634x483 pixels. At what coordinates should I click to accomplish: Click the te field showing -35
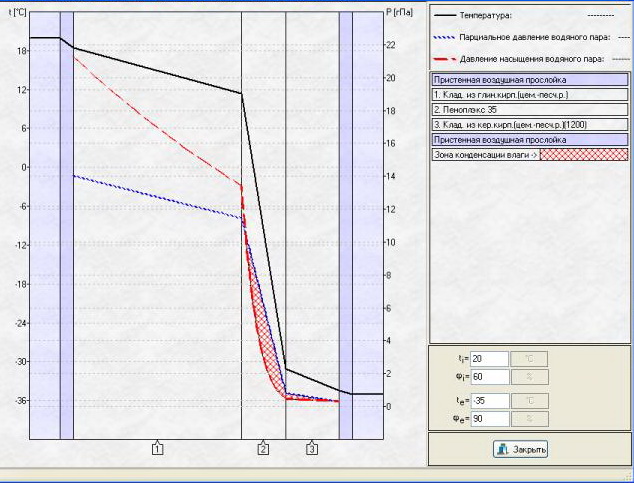click(489, 401)
